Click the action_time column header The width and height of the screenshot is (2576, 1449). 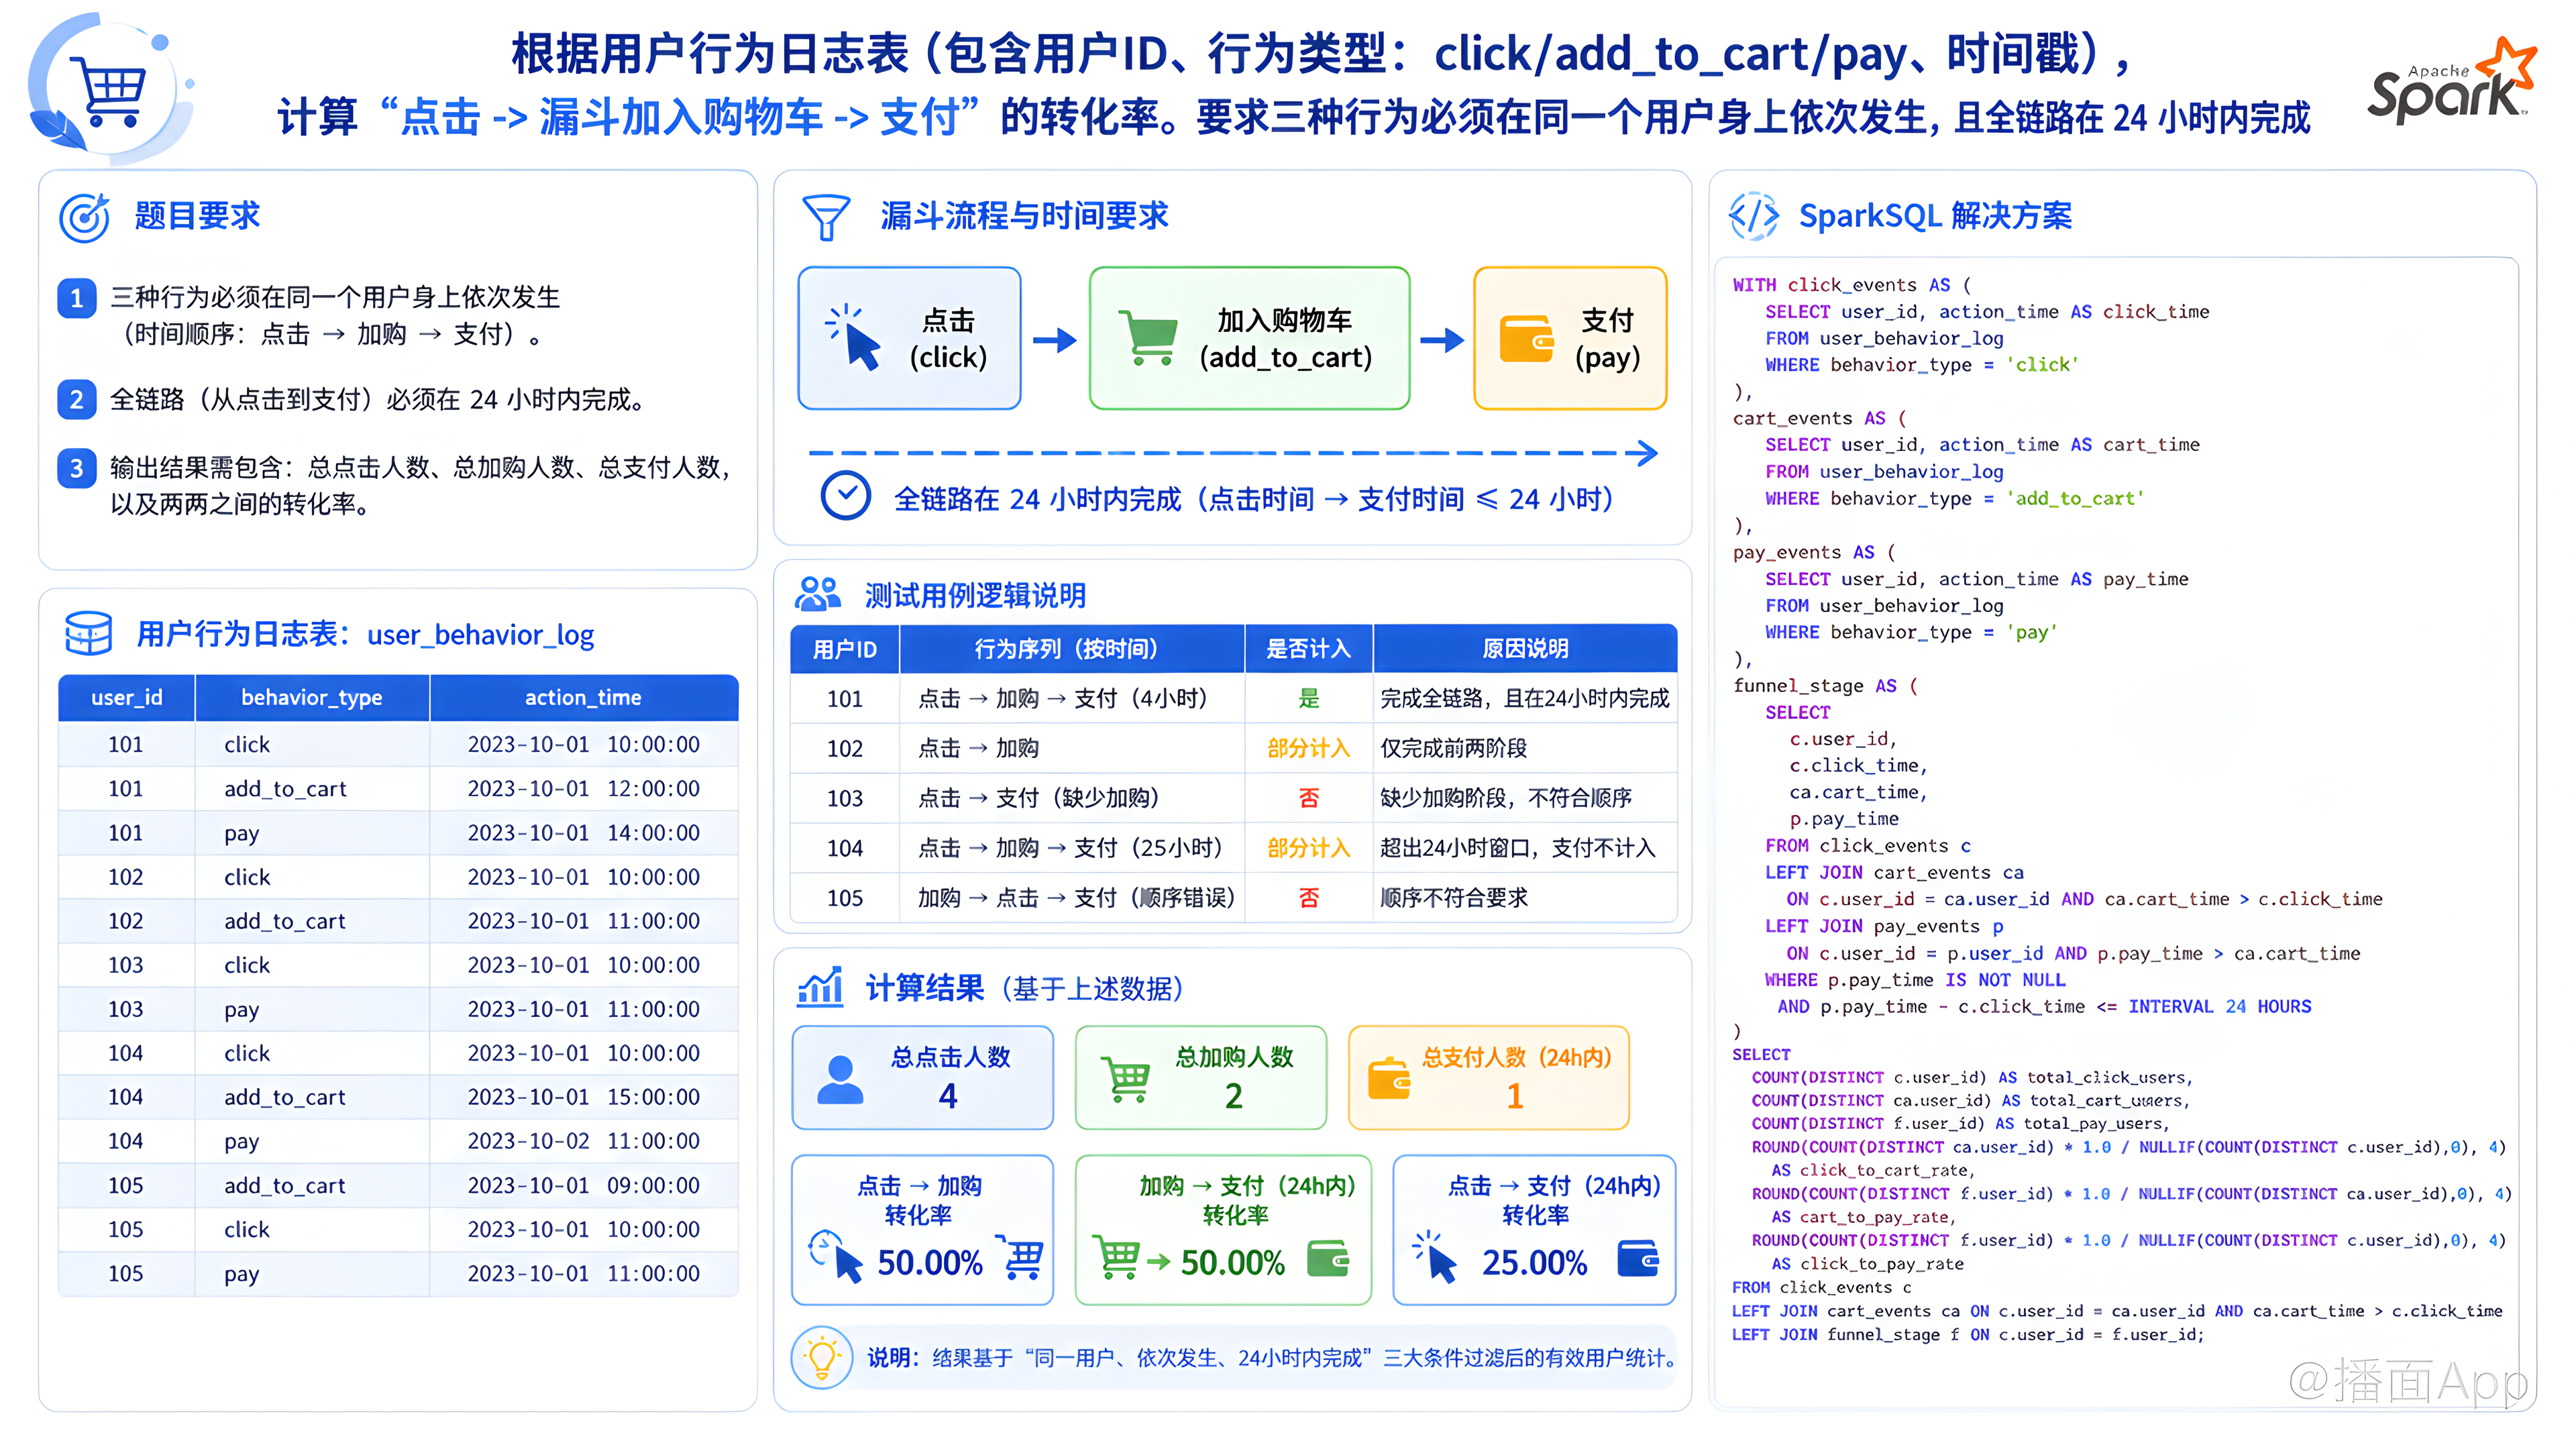584,697
